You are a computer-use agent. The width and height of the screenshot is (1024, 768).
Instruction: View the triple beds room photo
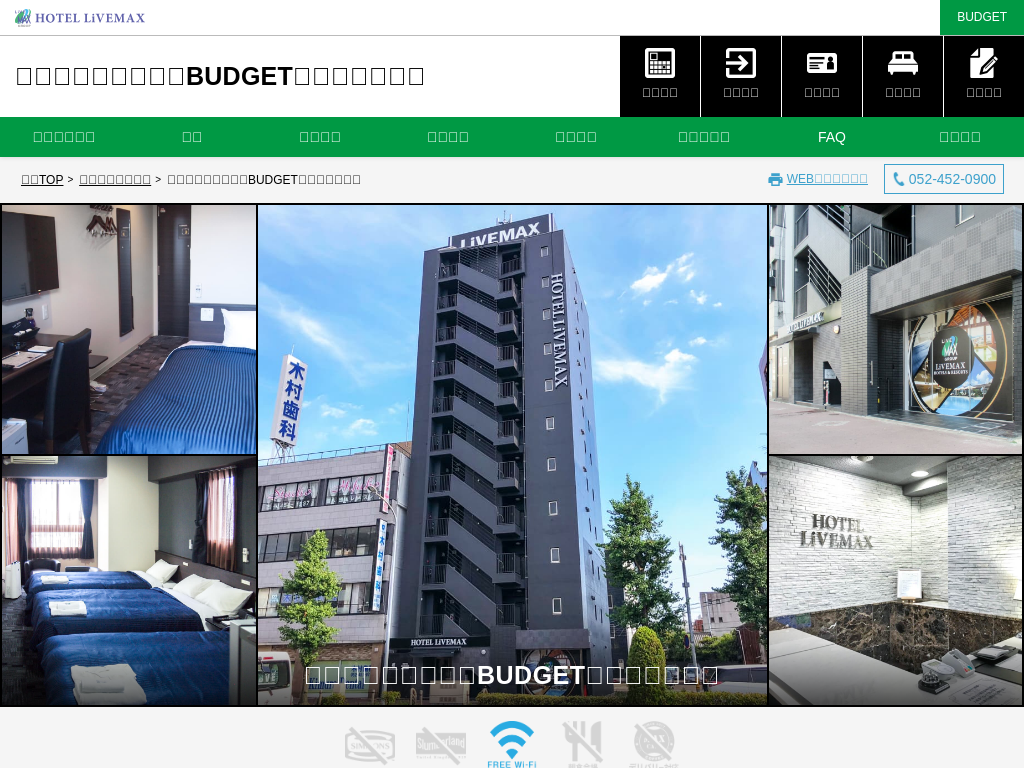point(129,581)
